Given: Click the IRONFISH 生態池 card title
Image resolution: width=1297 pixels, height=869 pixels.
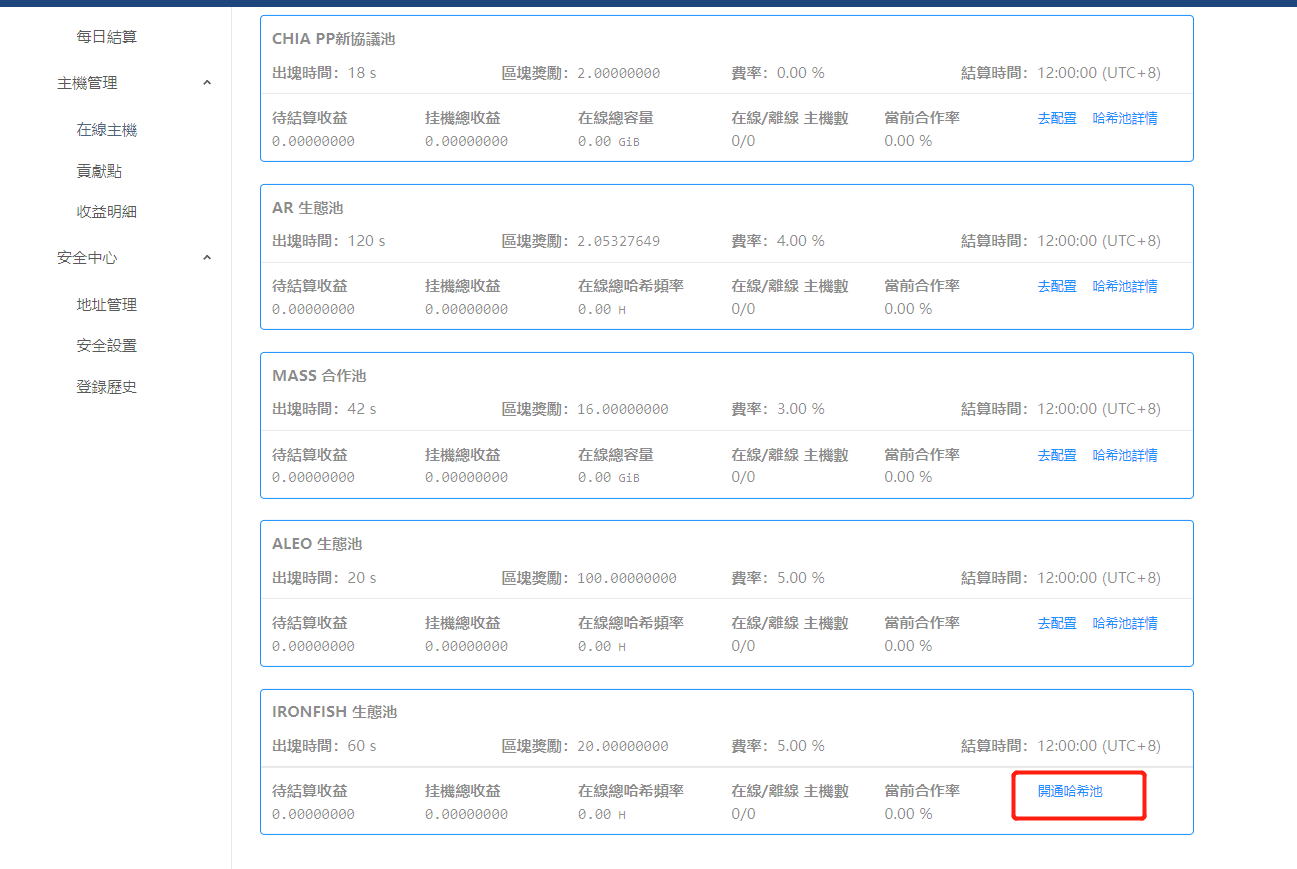Looking at the screenshot, I should coord(334,712).
